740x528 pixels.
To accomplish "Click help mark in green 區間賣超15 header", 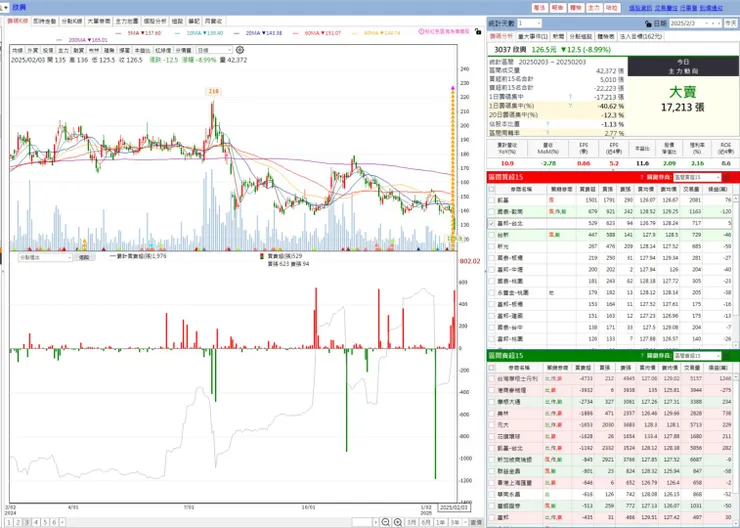I will tap(641, 356).
